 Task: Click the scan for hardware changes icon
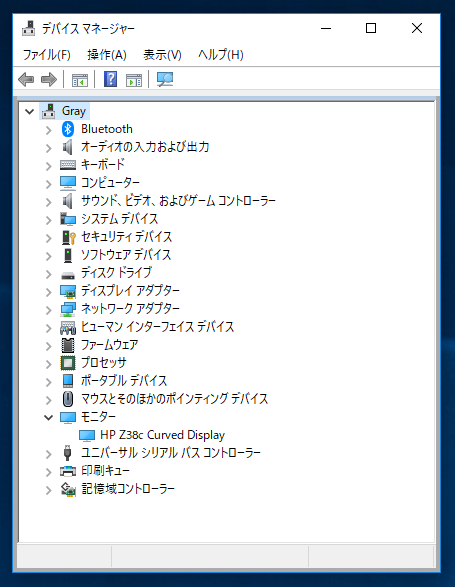pos(165,79)
